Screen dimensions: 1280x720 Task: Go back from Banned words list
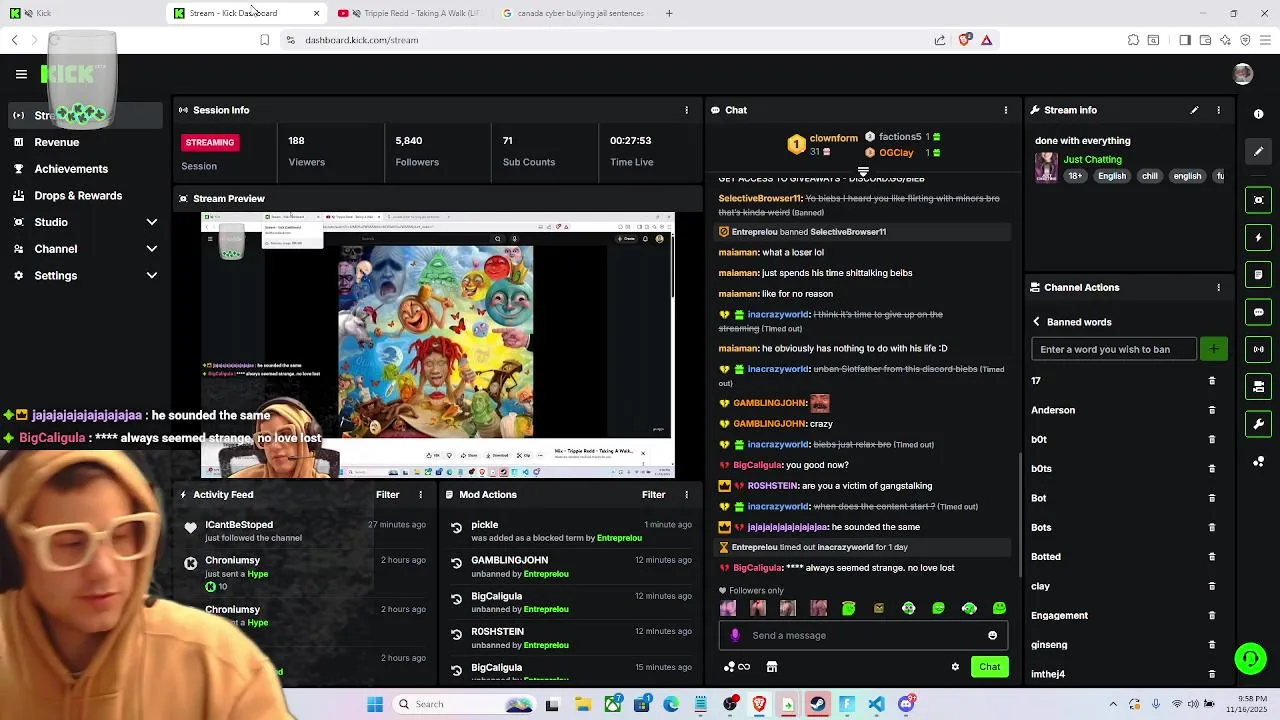click(1037, 322)
